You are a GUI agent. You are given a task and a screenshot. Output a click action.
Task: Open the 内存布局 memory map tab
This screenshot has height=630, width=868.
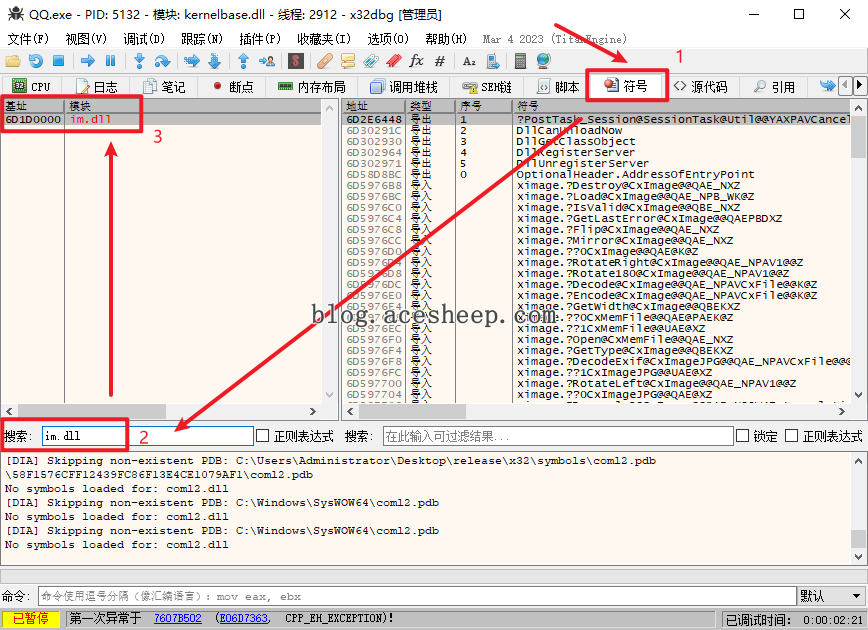click(312, 87)
